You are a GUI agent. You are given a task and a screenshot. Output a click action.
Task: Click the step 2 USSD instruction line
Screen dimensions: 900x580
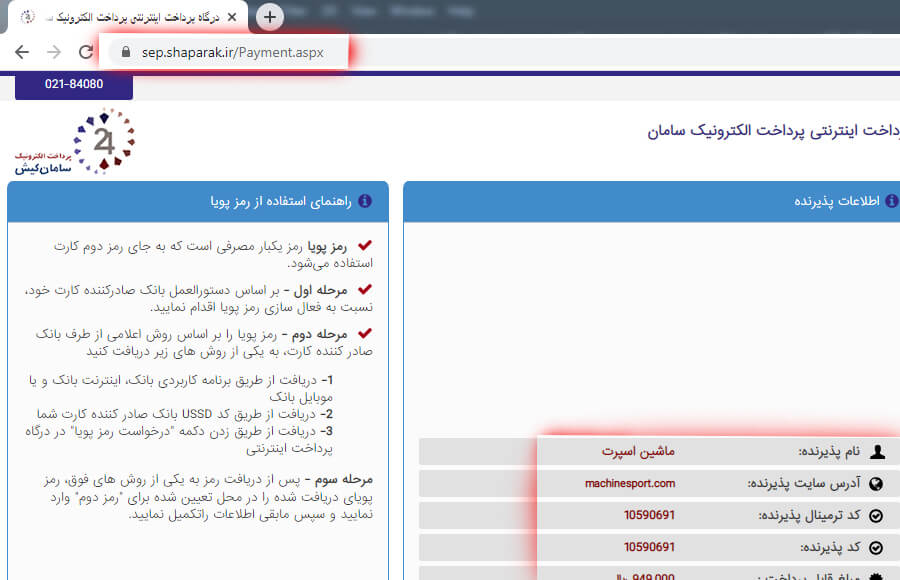click(x=184, y=414)
